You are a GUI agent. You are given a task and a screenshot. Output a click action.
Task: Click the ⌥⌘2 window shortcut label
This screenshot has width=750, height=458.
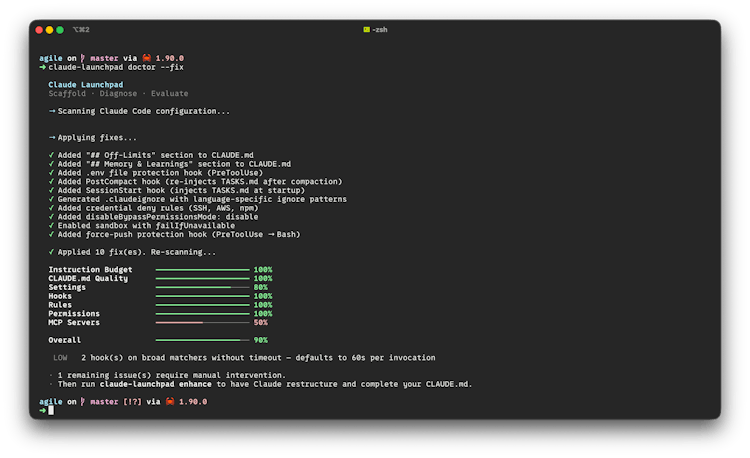[x=81, y=30]
